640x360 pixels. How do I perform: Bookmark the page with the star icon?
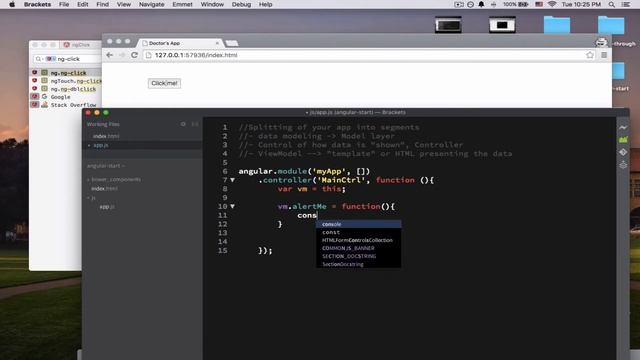pos(590,55)
